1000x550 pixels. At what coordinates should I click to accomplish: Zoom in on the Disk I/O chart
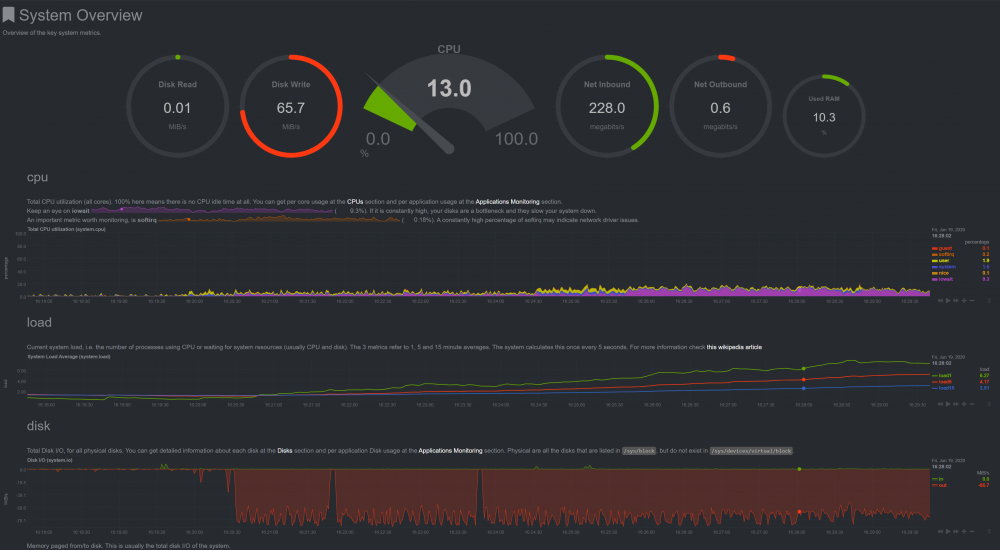pyautogui.click(x=964, y=531)
